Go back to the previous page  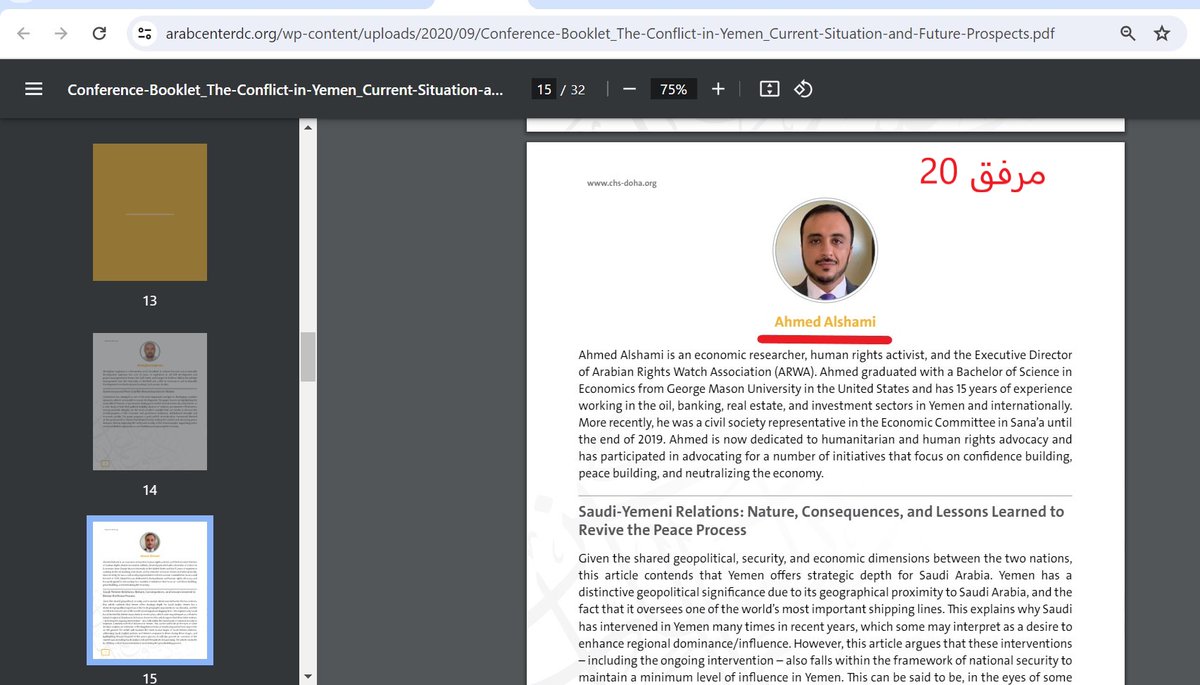[24, 33]
